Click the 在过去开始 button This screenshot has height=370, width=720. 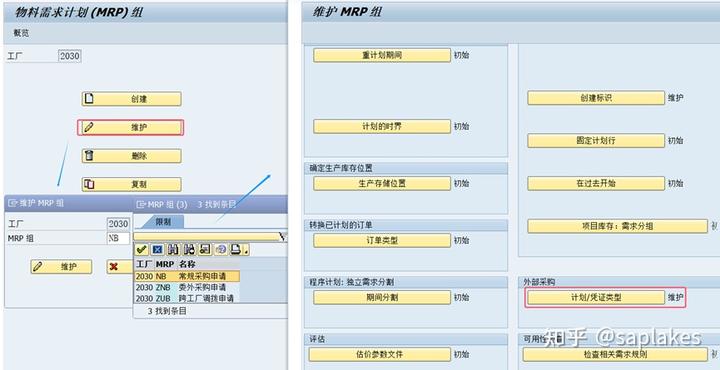click(596, 183)
